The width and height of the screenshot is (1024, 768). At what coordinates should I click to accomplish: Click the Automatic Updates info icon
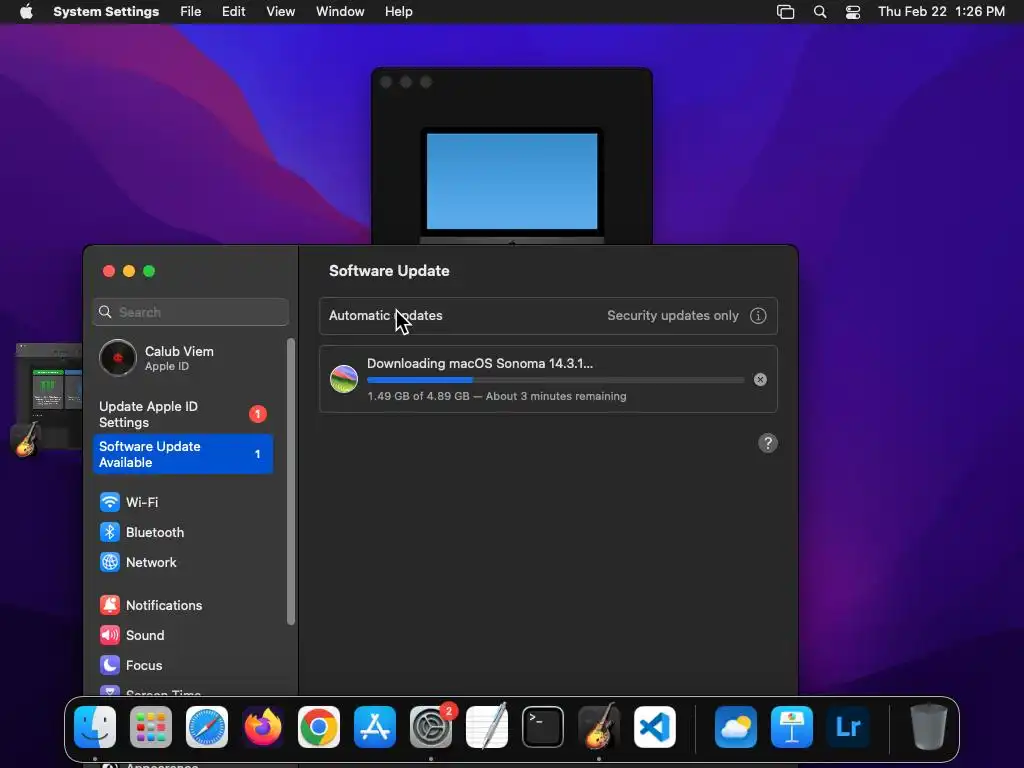coord(758,315)
